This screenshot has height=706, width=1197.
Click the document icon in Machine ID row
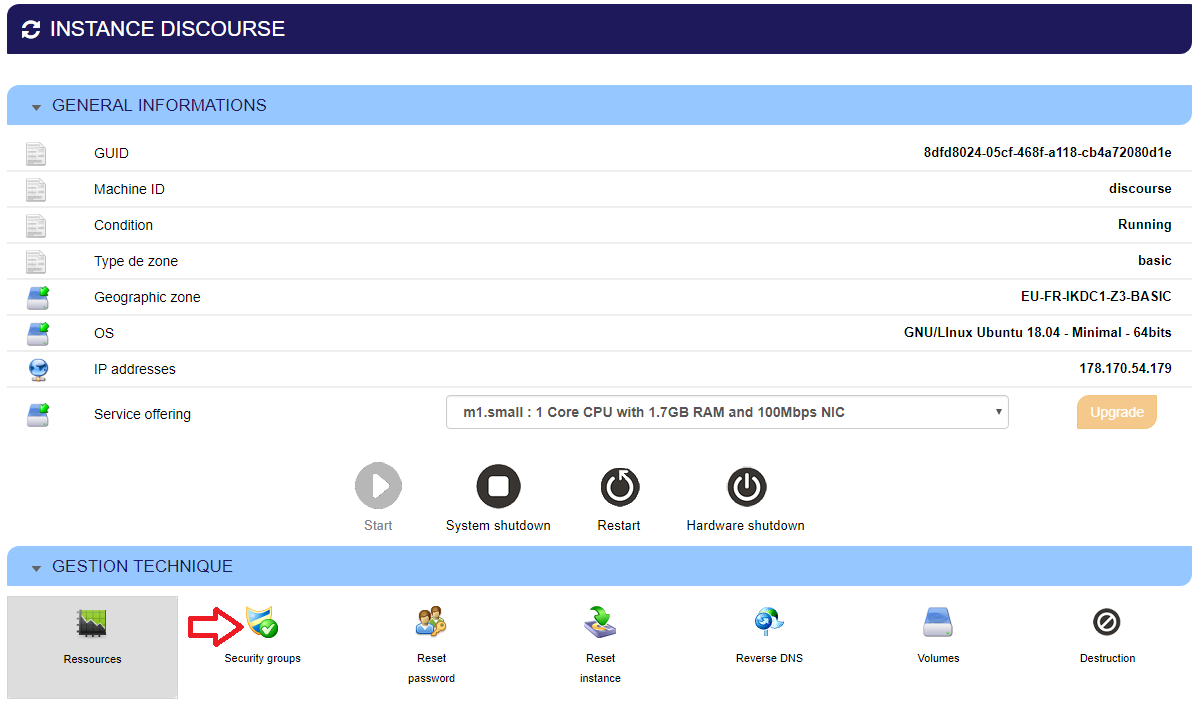[36, 189]
